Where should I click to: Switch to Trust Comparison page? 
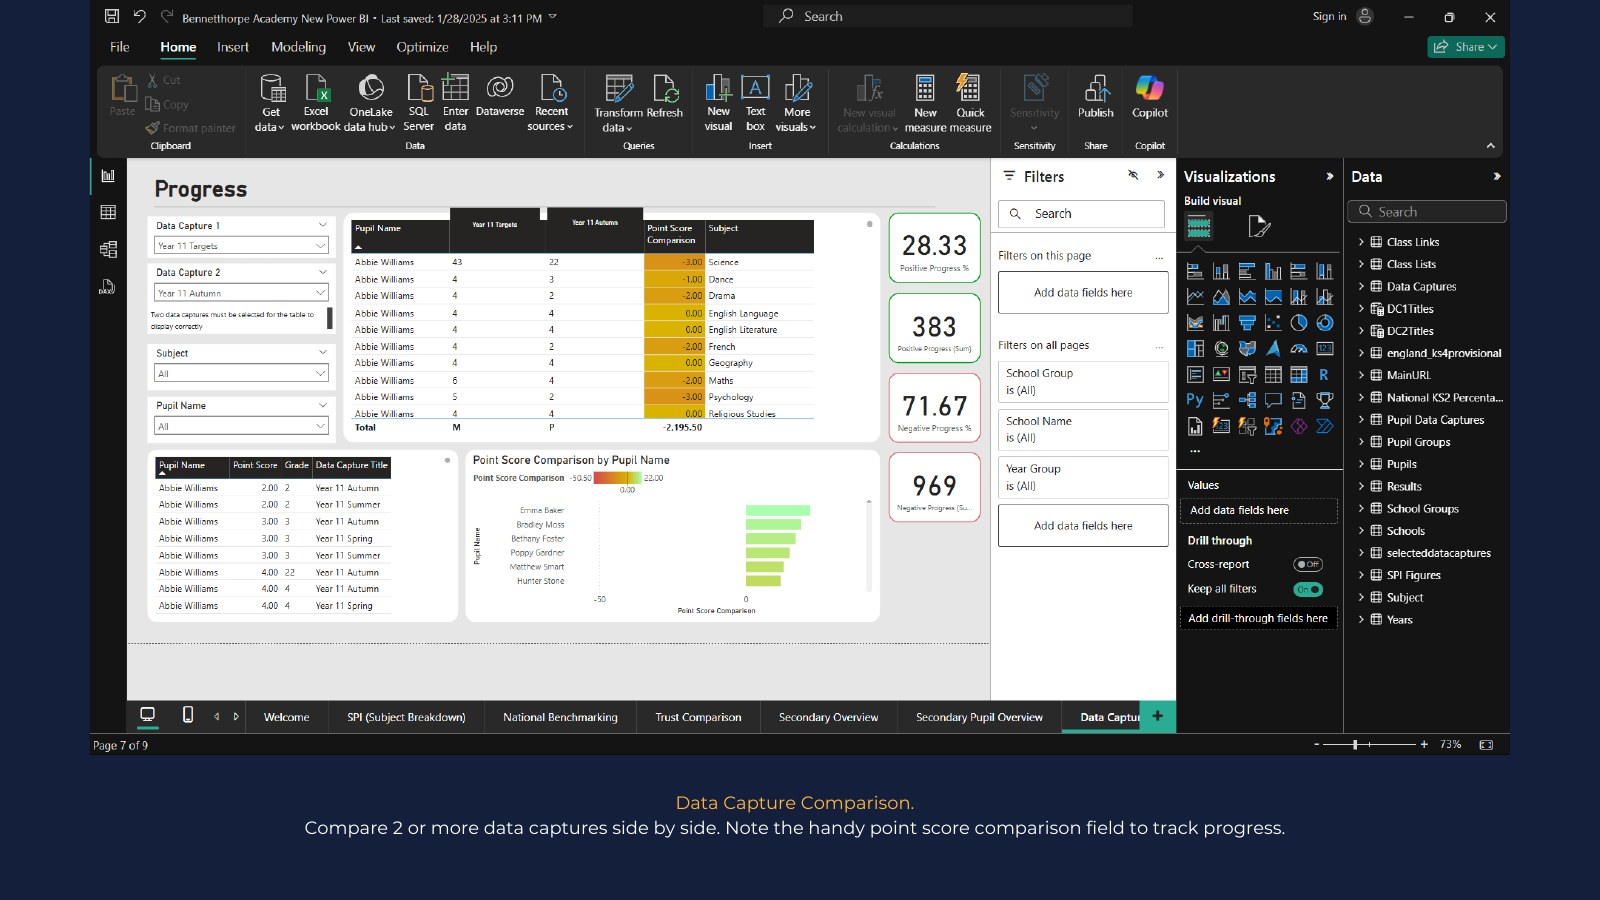pyautogui.click(x=698, y=717)
